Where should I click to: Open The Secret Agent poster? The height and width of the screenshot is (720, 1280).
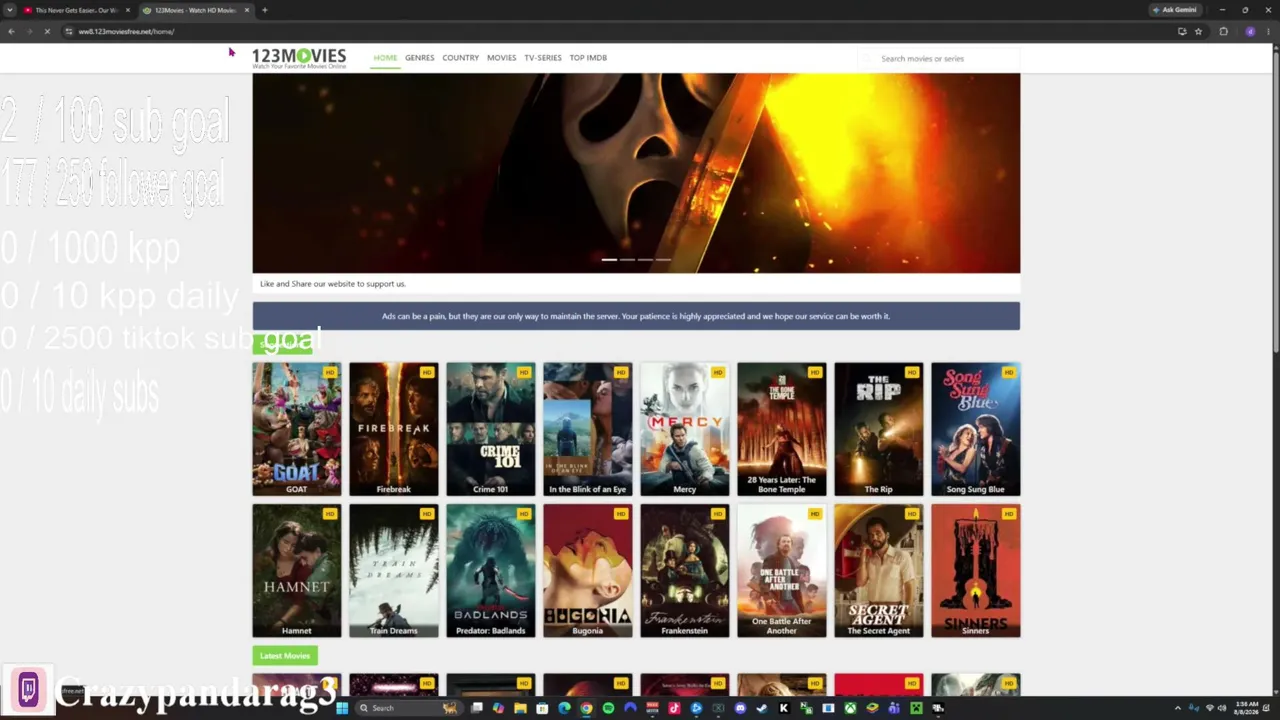point(878,570)
